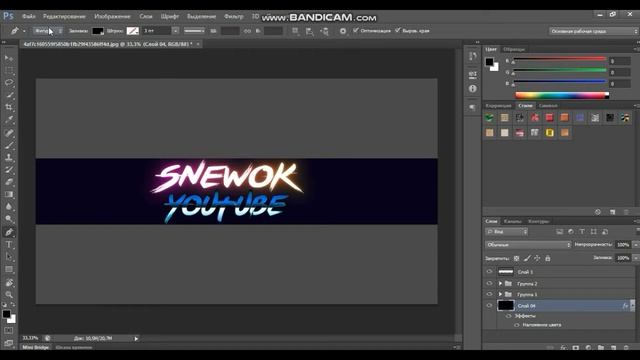The height and width of the screenshot is (360, 640).
Task: Open the Шрифт menu
Action: coord(170,16)
